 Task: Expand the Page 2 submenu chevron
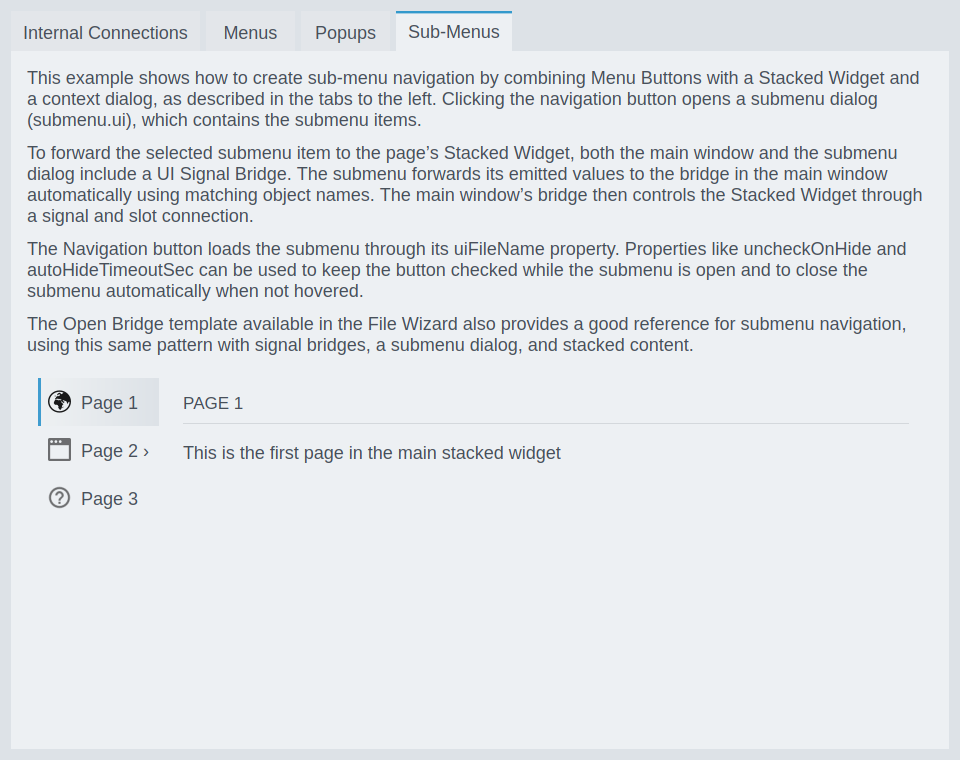pyautogui.click(x=146, y=451)
